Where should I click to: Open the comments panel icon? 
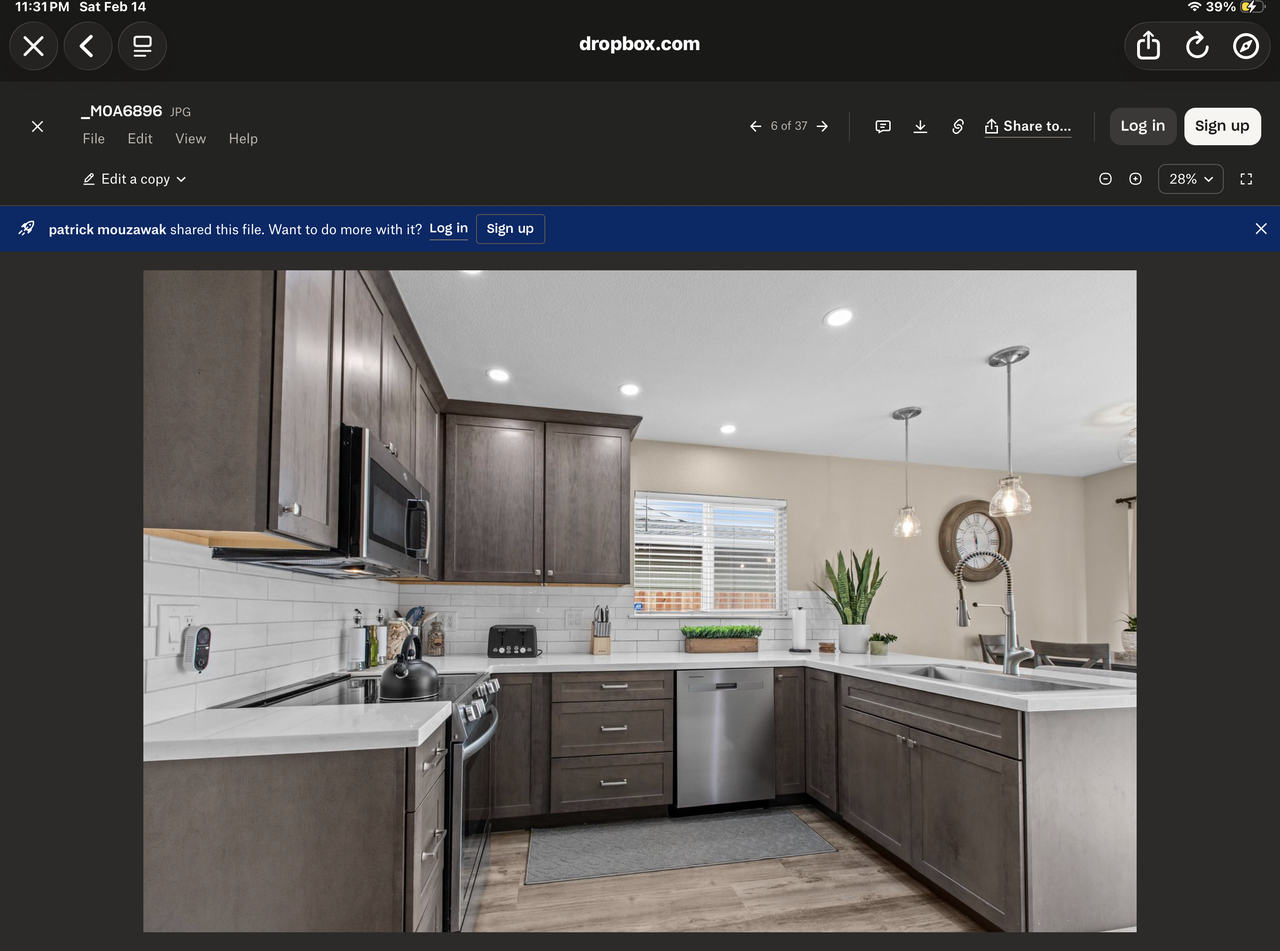(x=883, y=126)
